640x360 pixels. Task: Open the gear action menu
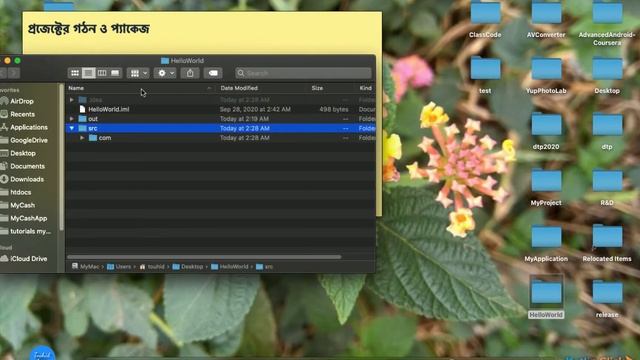[165, 73]
